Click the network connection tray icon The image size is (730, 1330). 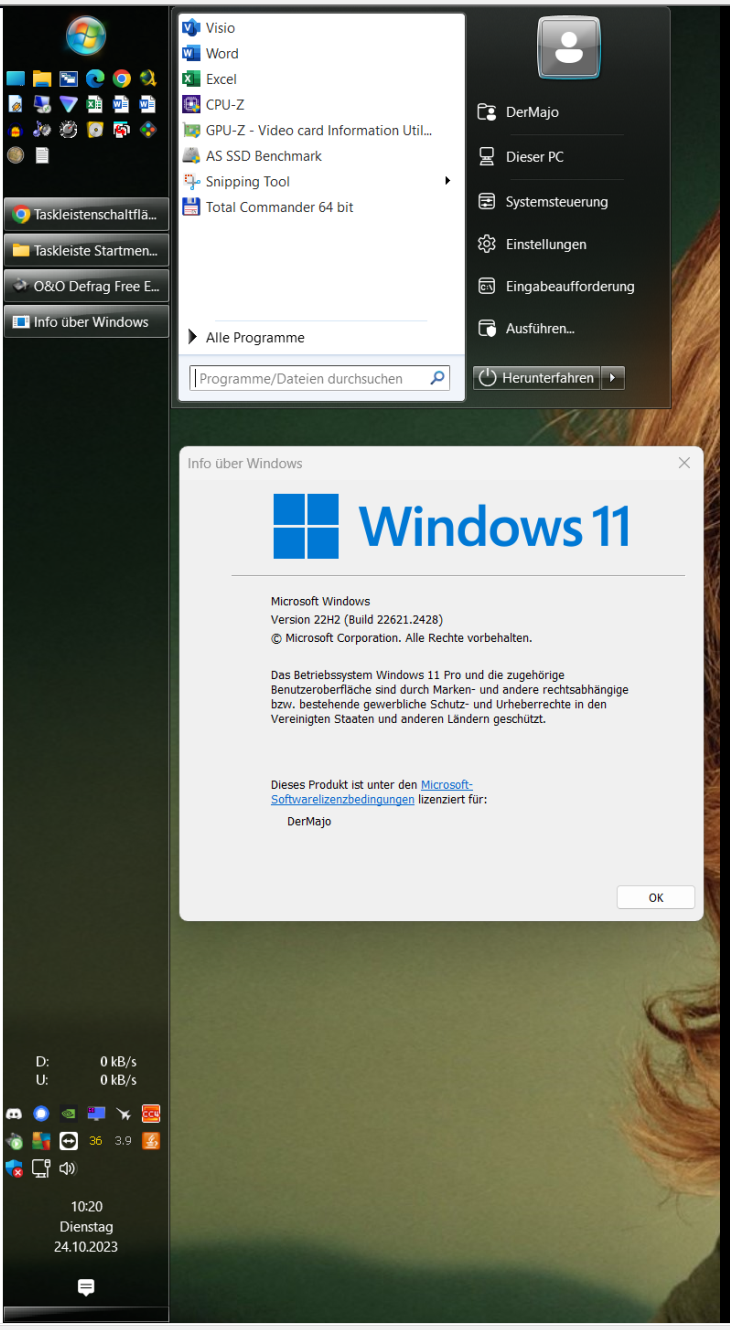click(41, 1168)
